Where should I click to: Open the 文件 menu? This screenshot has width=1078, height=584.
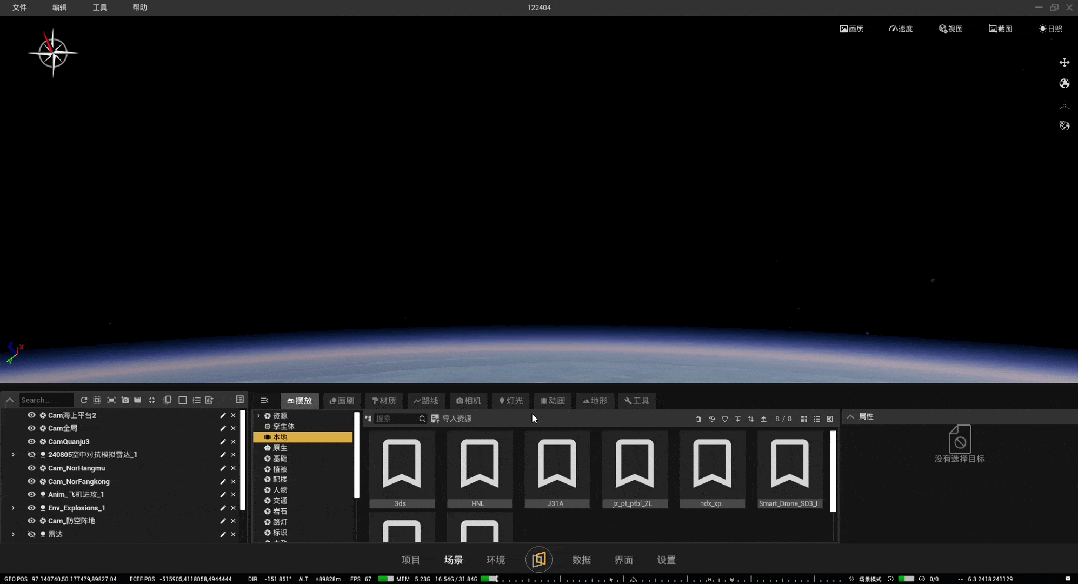click(x=19, y=7)
